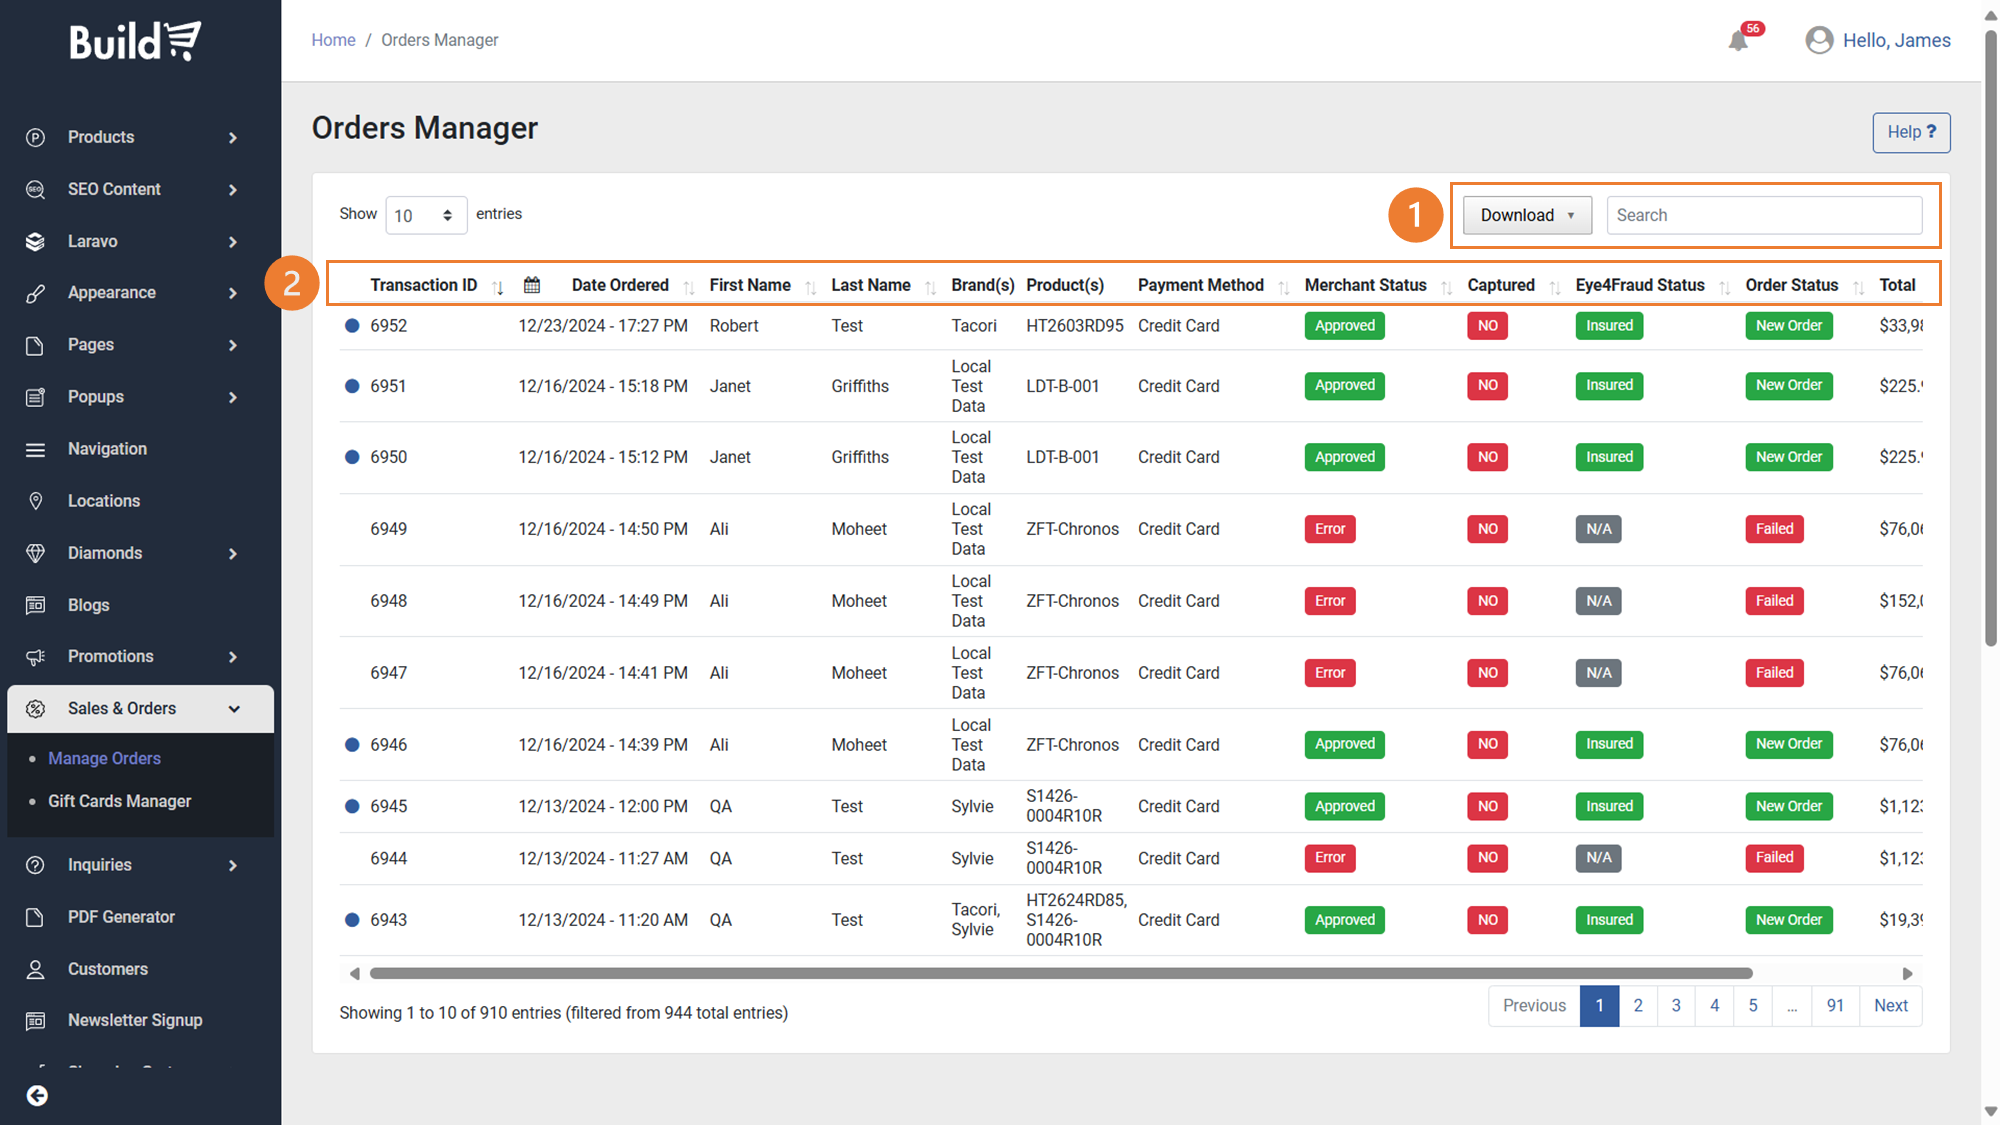Click the calendar icon in the table header
This screenshot has width=2000, height=1125.
[532, 285]
